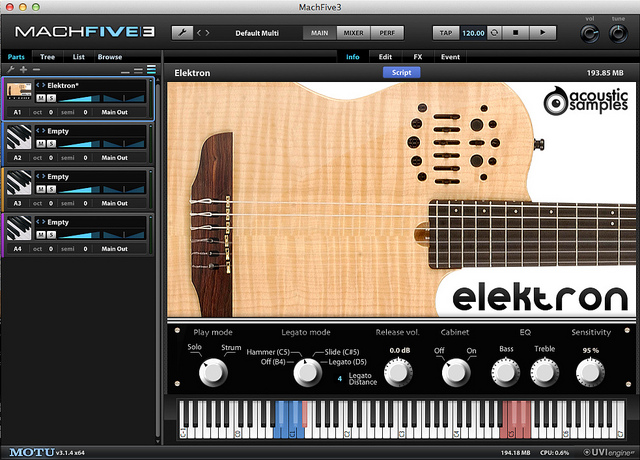Click the parts list vertical scrollbar
This screenshot has height=460, width=640.
[x=158, y=261]
